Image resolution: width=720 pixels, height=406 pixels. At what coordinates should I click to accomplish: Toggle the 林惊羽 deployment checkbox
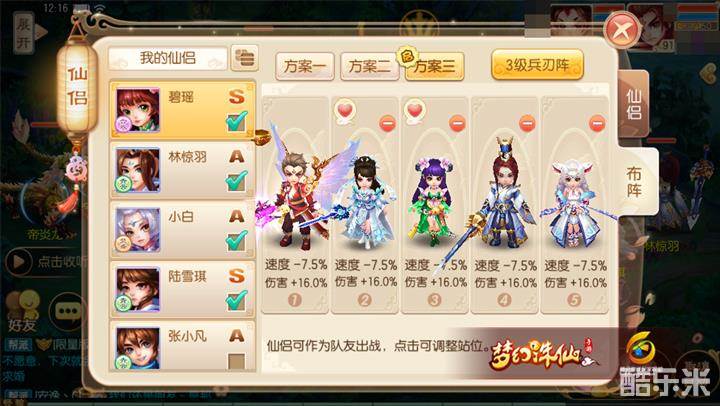(236, 181)
